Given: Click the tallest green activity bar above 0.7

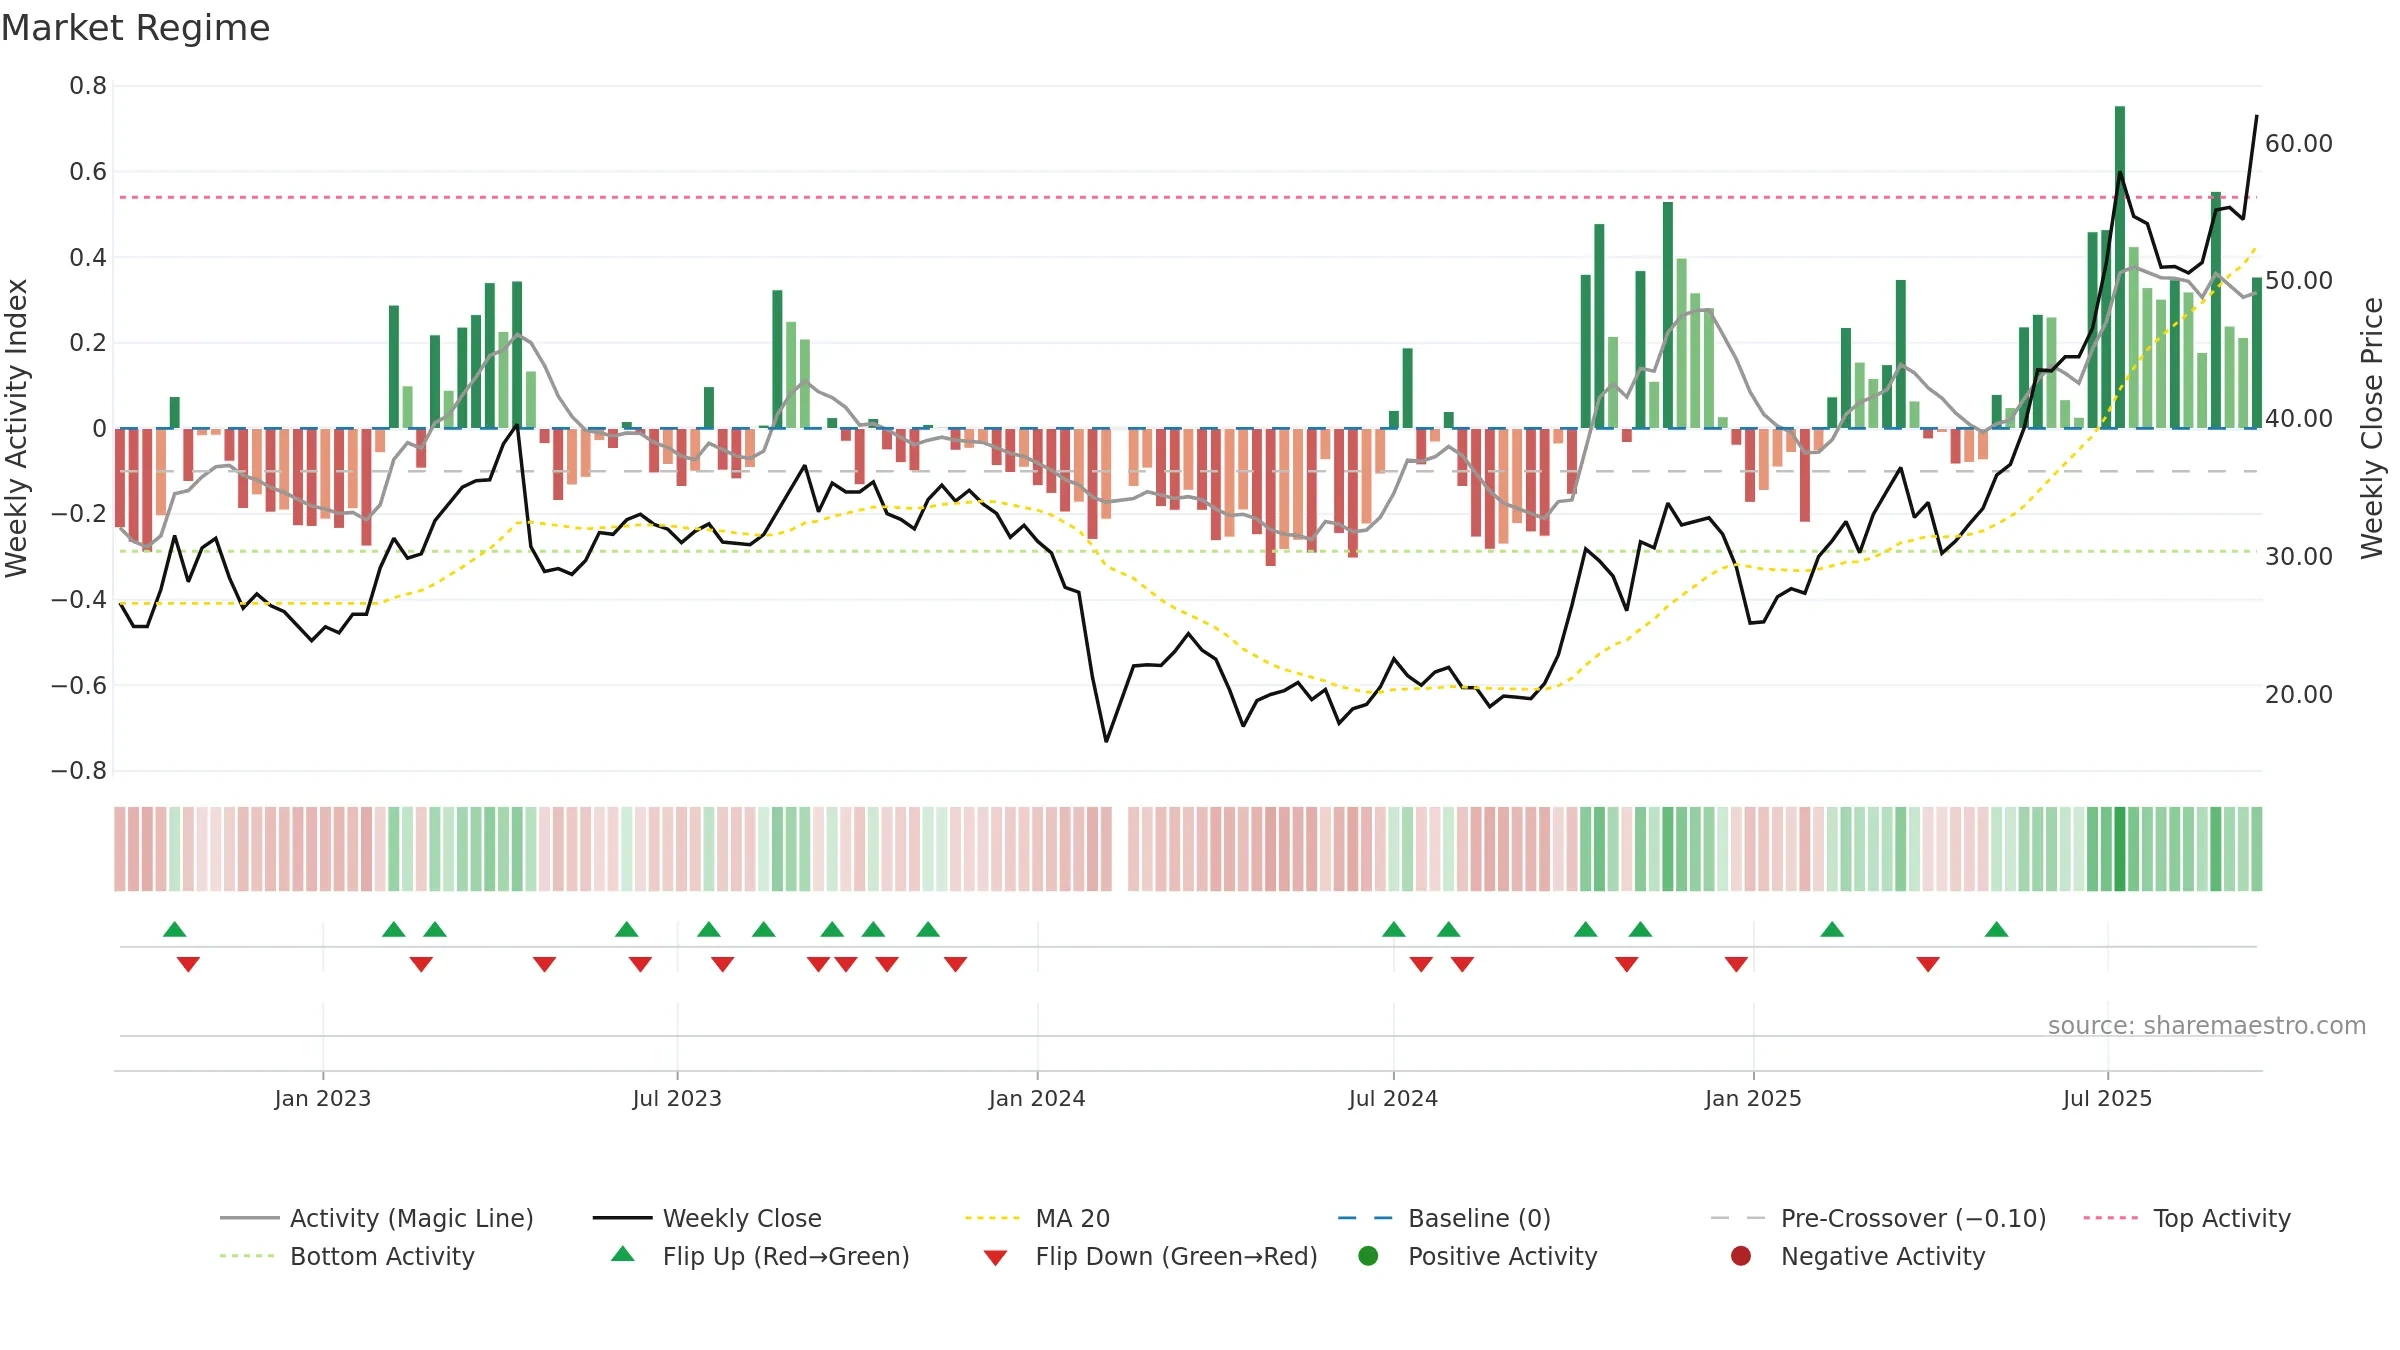Looking at the screenshot, I should pyautogui.click(x=2120, y=267).
